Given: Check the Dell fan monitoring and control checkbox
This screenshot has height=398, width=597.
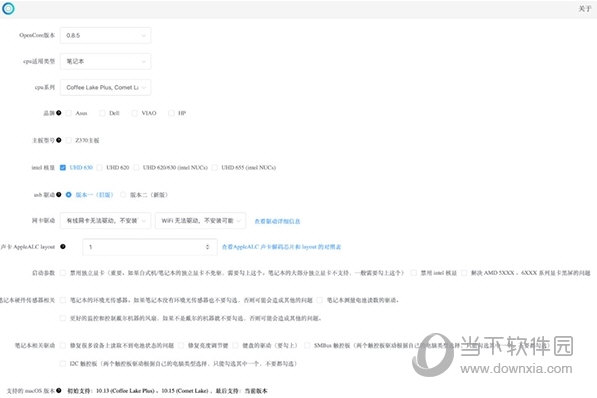Looking at the screenshot, I should click(x=63, y=318).
